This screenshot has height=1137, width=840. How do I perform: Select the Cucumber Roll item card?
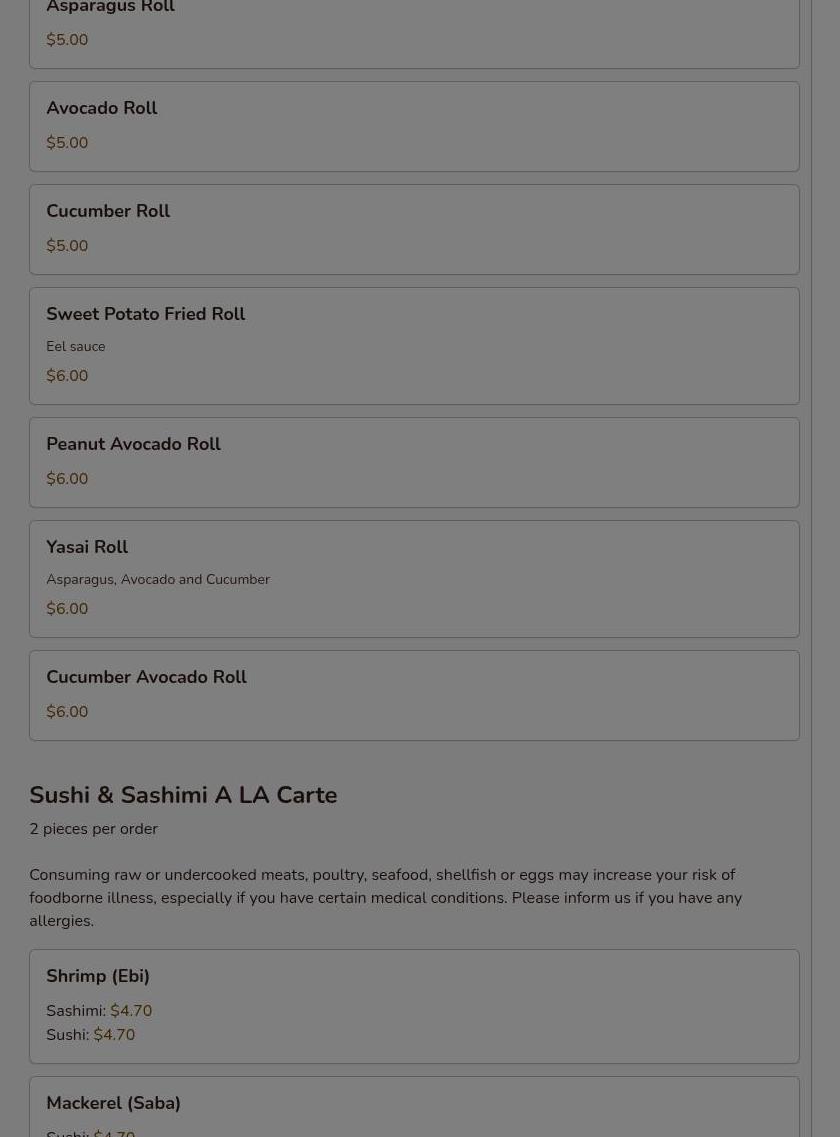pos(414,229)
